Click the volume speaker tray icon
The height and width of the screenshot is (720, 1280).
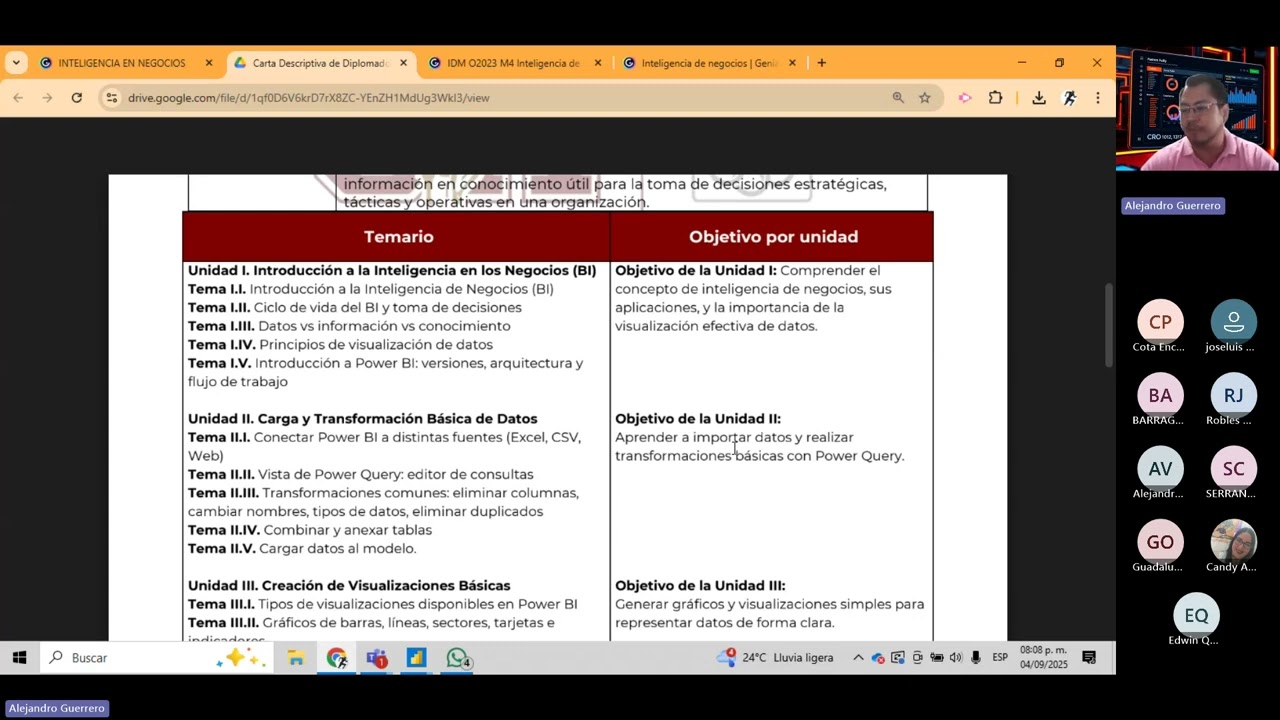click(x=956, y=658)
